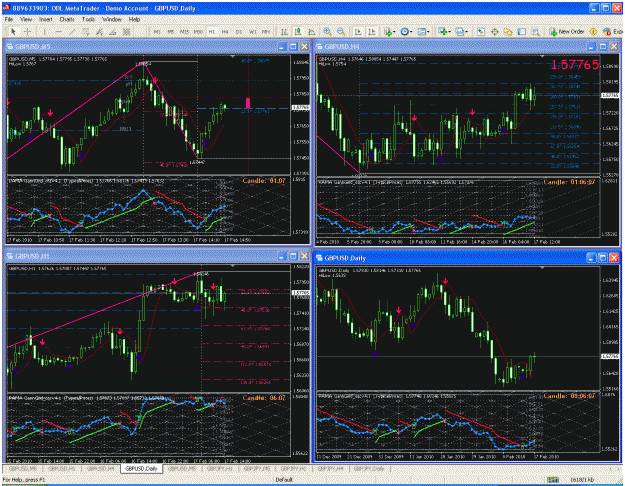The height and width of the screenshot is (486, 625).
Task: Open the View menu
Action: click(26, 19)
